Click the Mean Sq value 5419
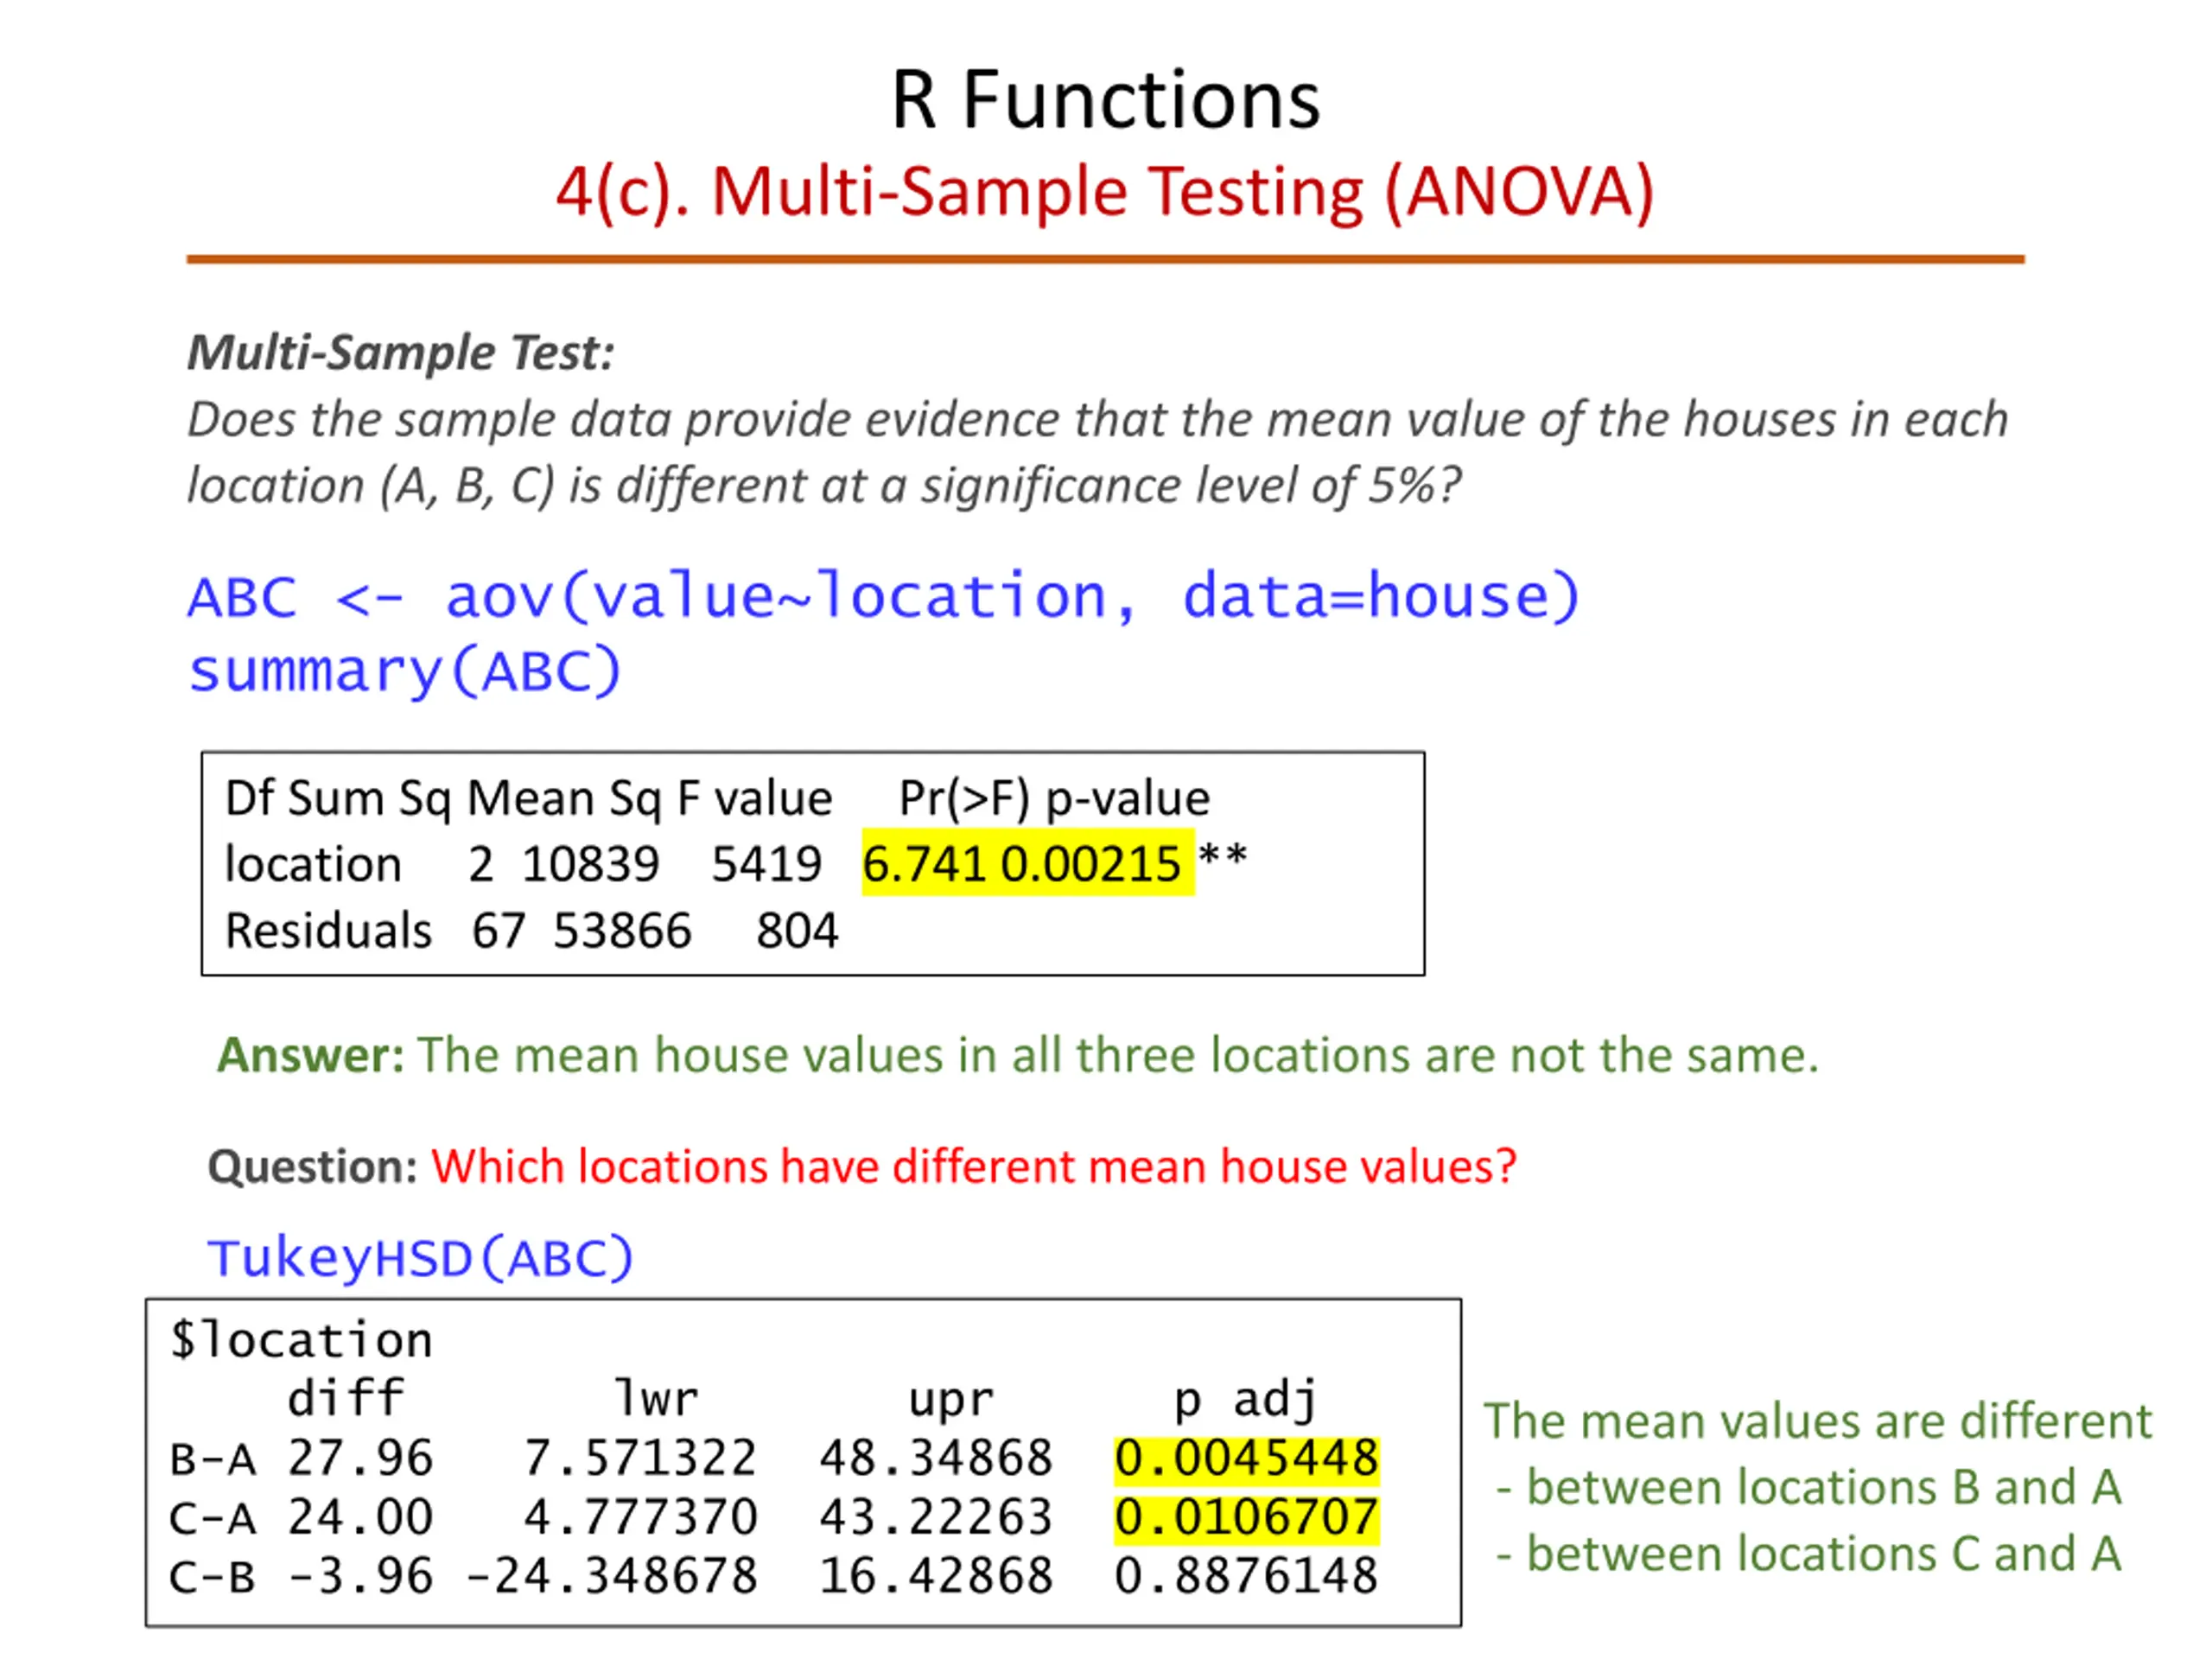Screen dimensions: 2212x1659 (766, 863)
